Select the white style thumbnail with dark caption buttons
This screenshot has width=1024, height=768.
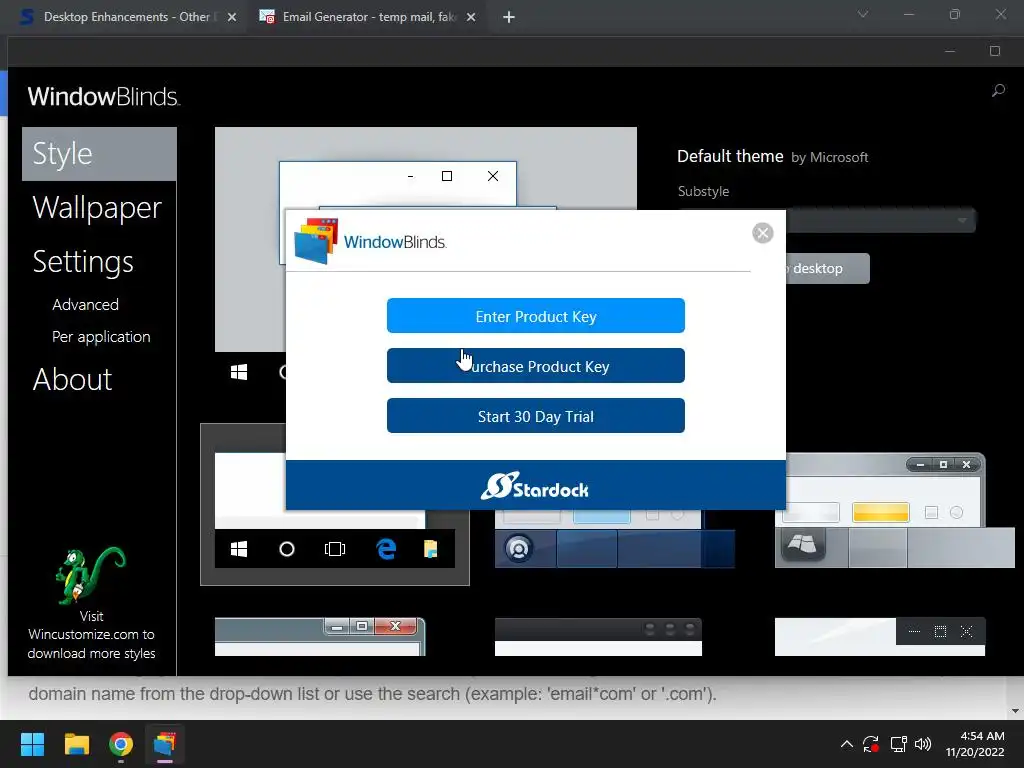click(x=880, y=637)
